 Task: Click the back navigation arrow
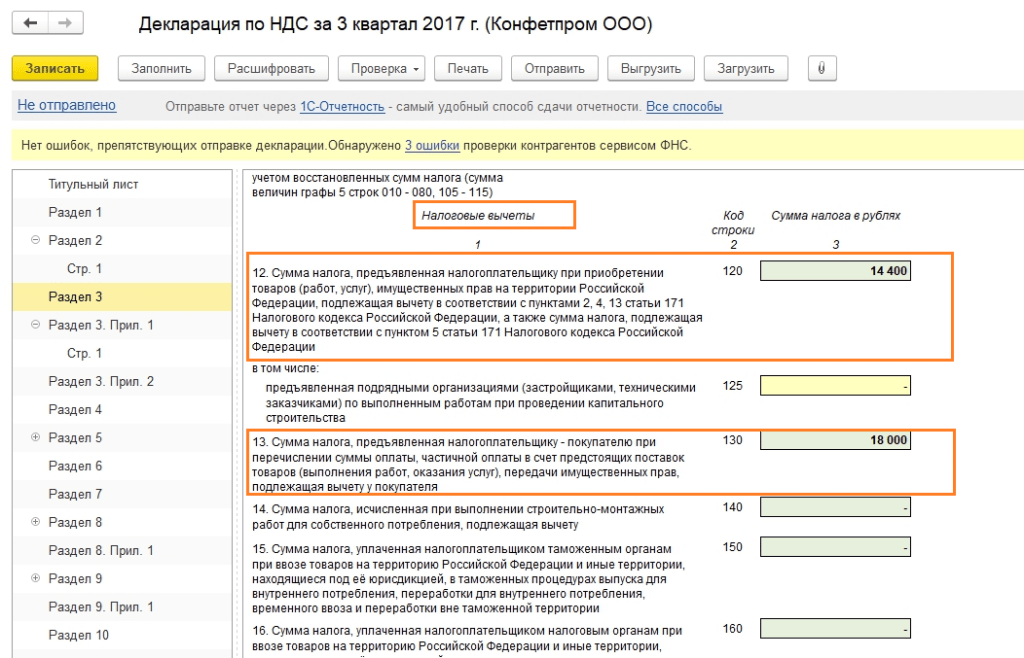[30, 23]
